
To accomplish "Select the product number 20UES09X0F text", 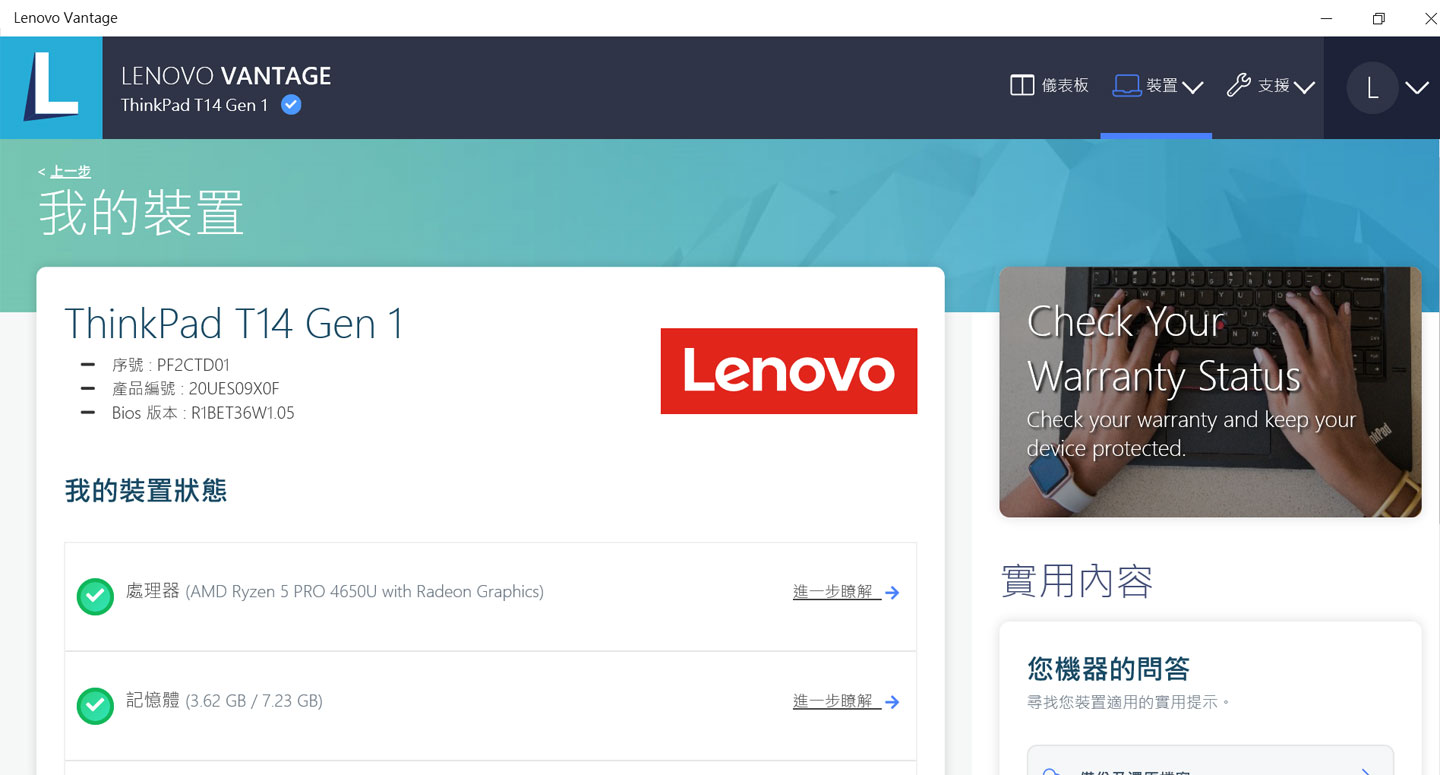I will coord(234,389).
